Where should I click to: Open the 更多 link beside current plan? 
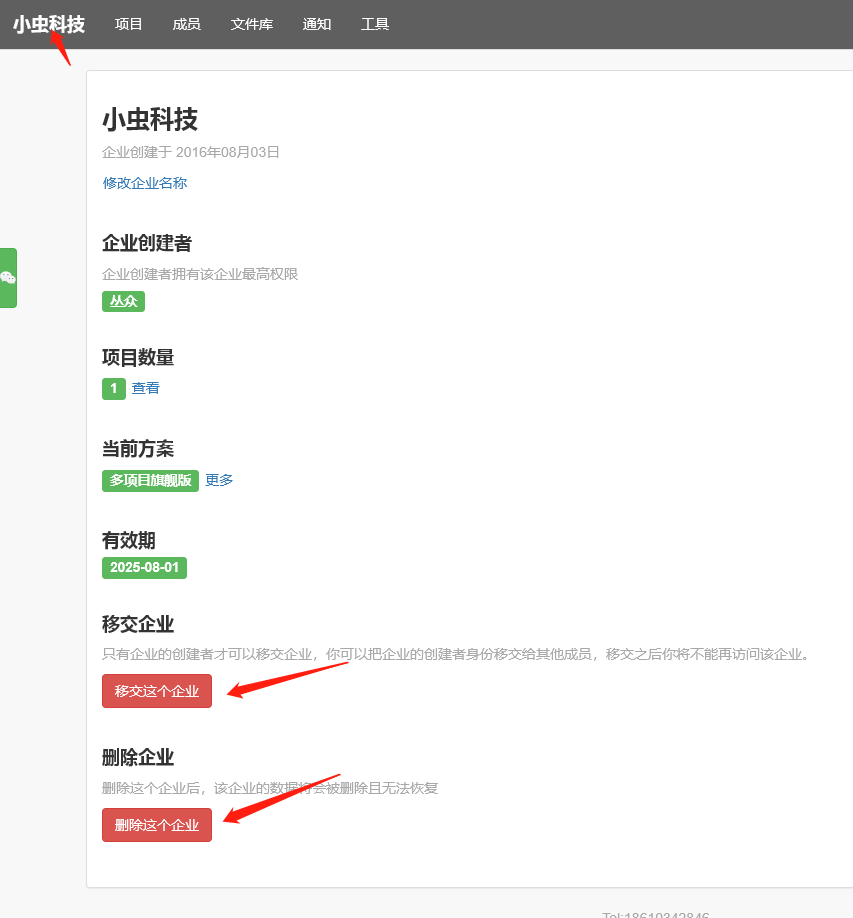(x=219, y=480)
